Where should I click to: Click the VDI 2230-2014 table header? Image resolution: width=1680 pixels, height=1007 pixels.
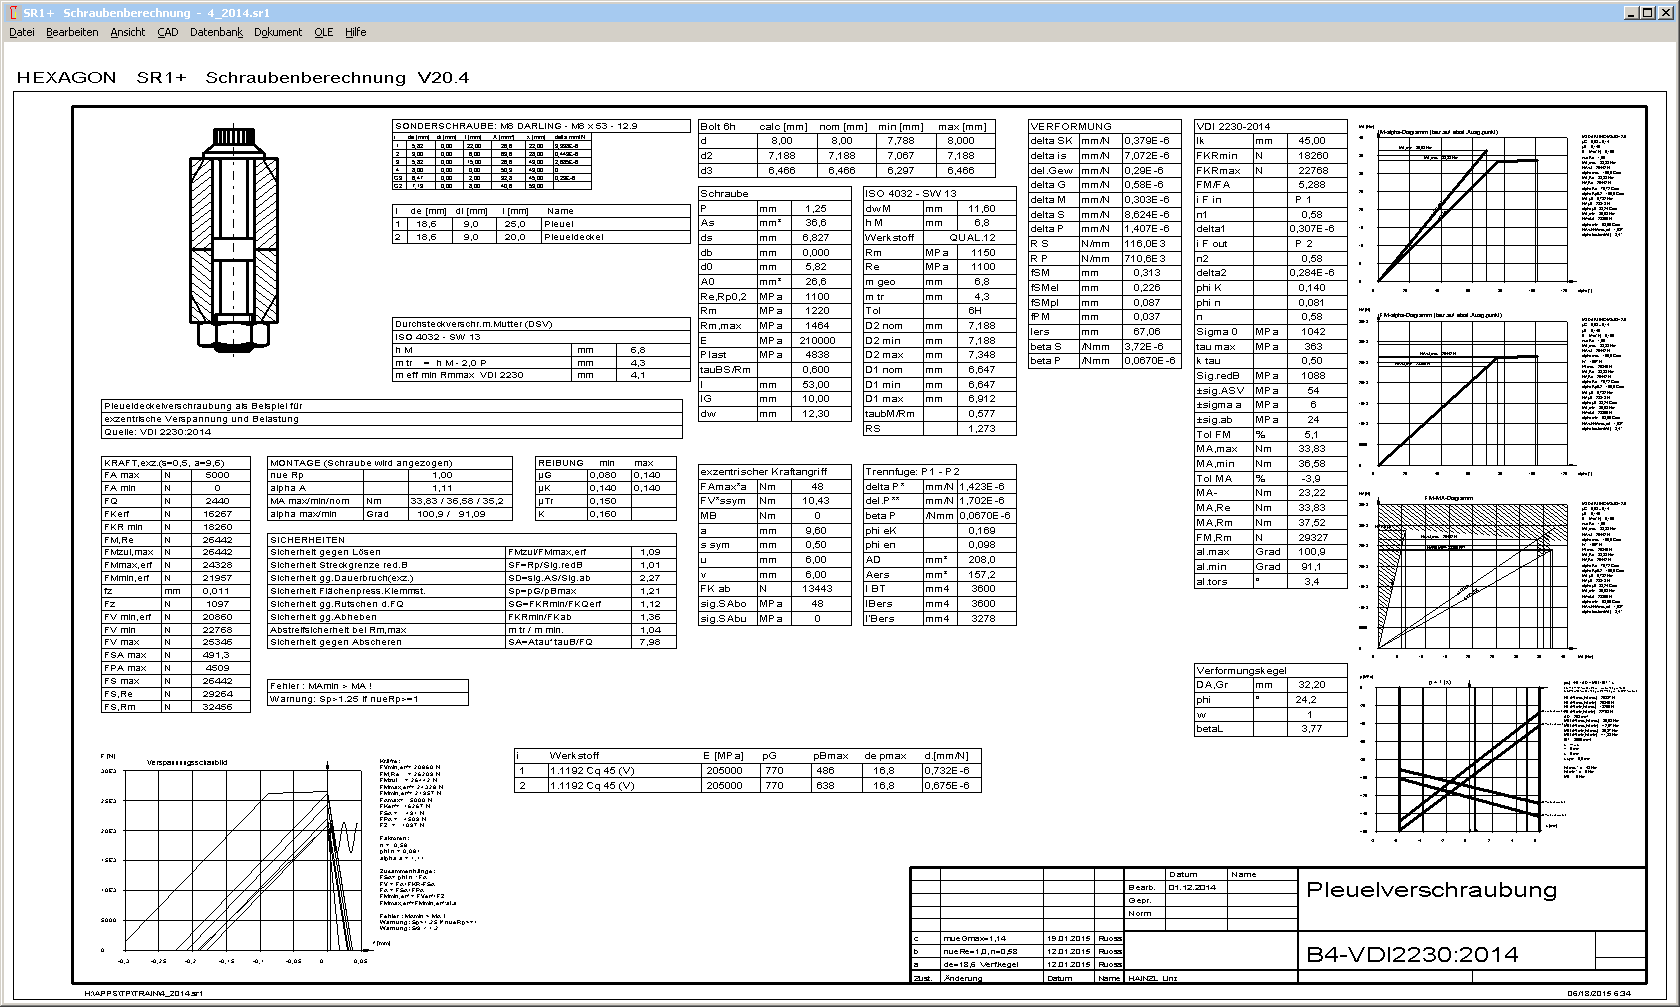tap(1233, 126)
